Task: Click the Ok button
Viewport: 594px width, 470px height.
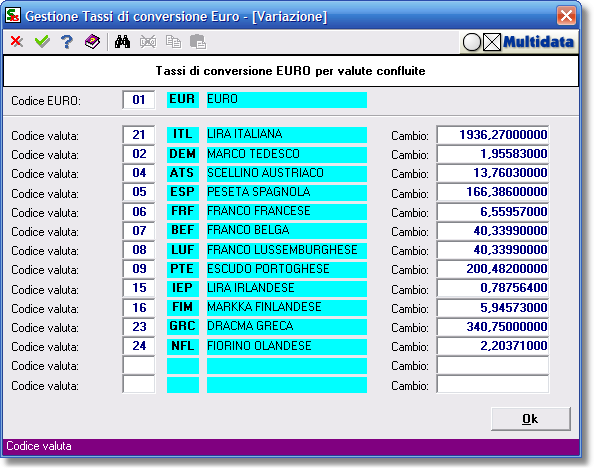Action: (530, 419)
